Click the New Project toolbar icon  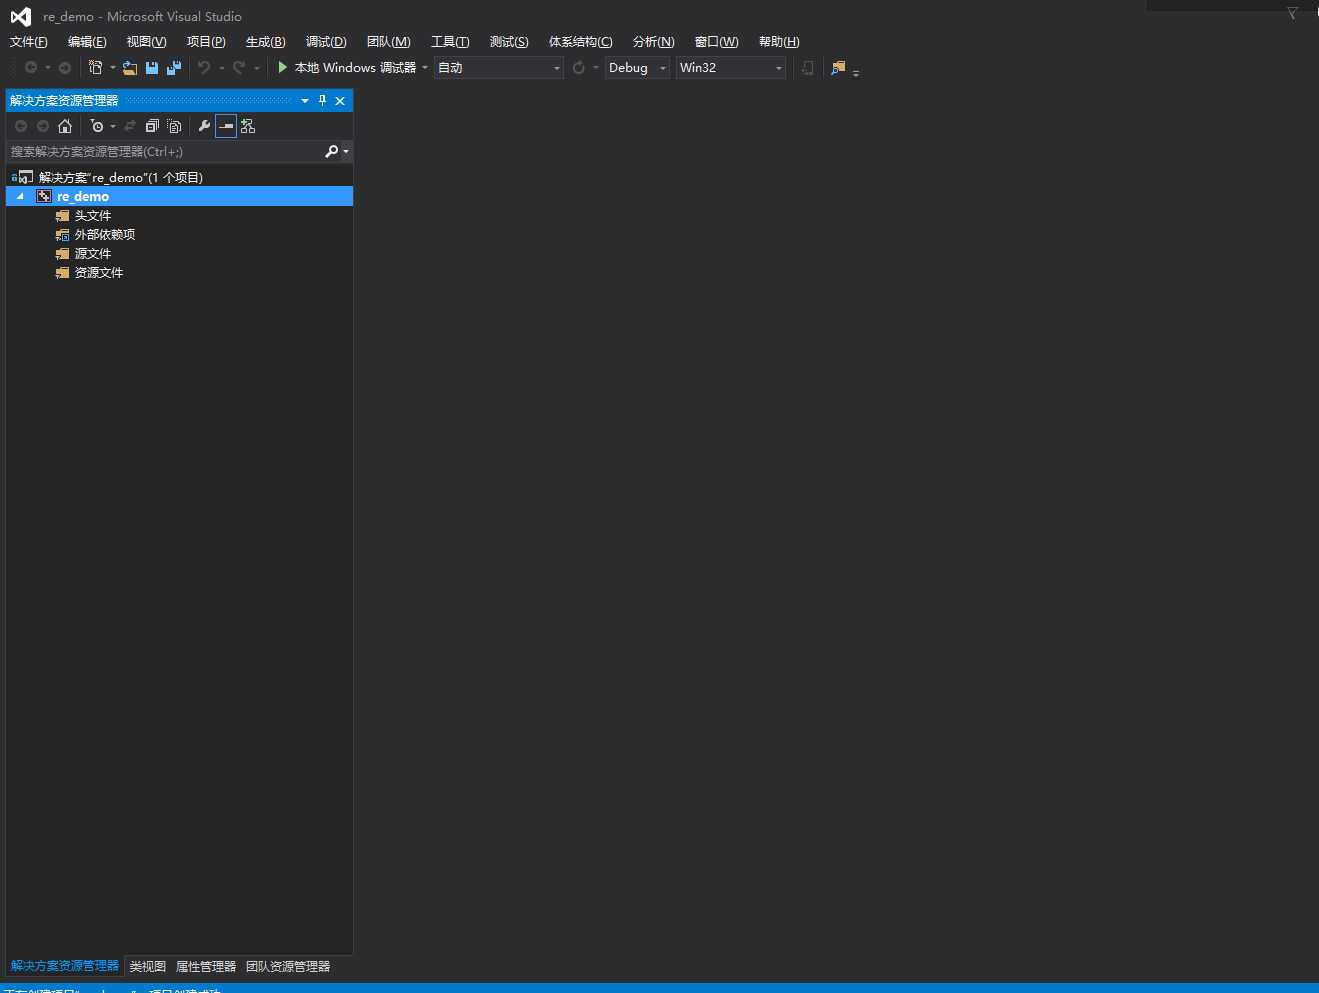(96, 67)
